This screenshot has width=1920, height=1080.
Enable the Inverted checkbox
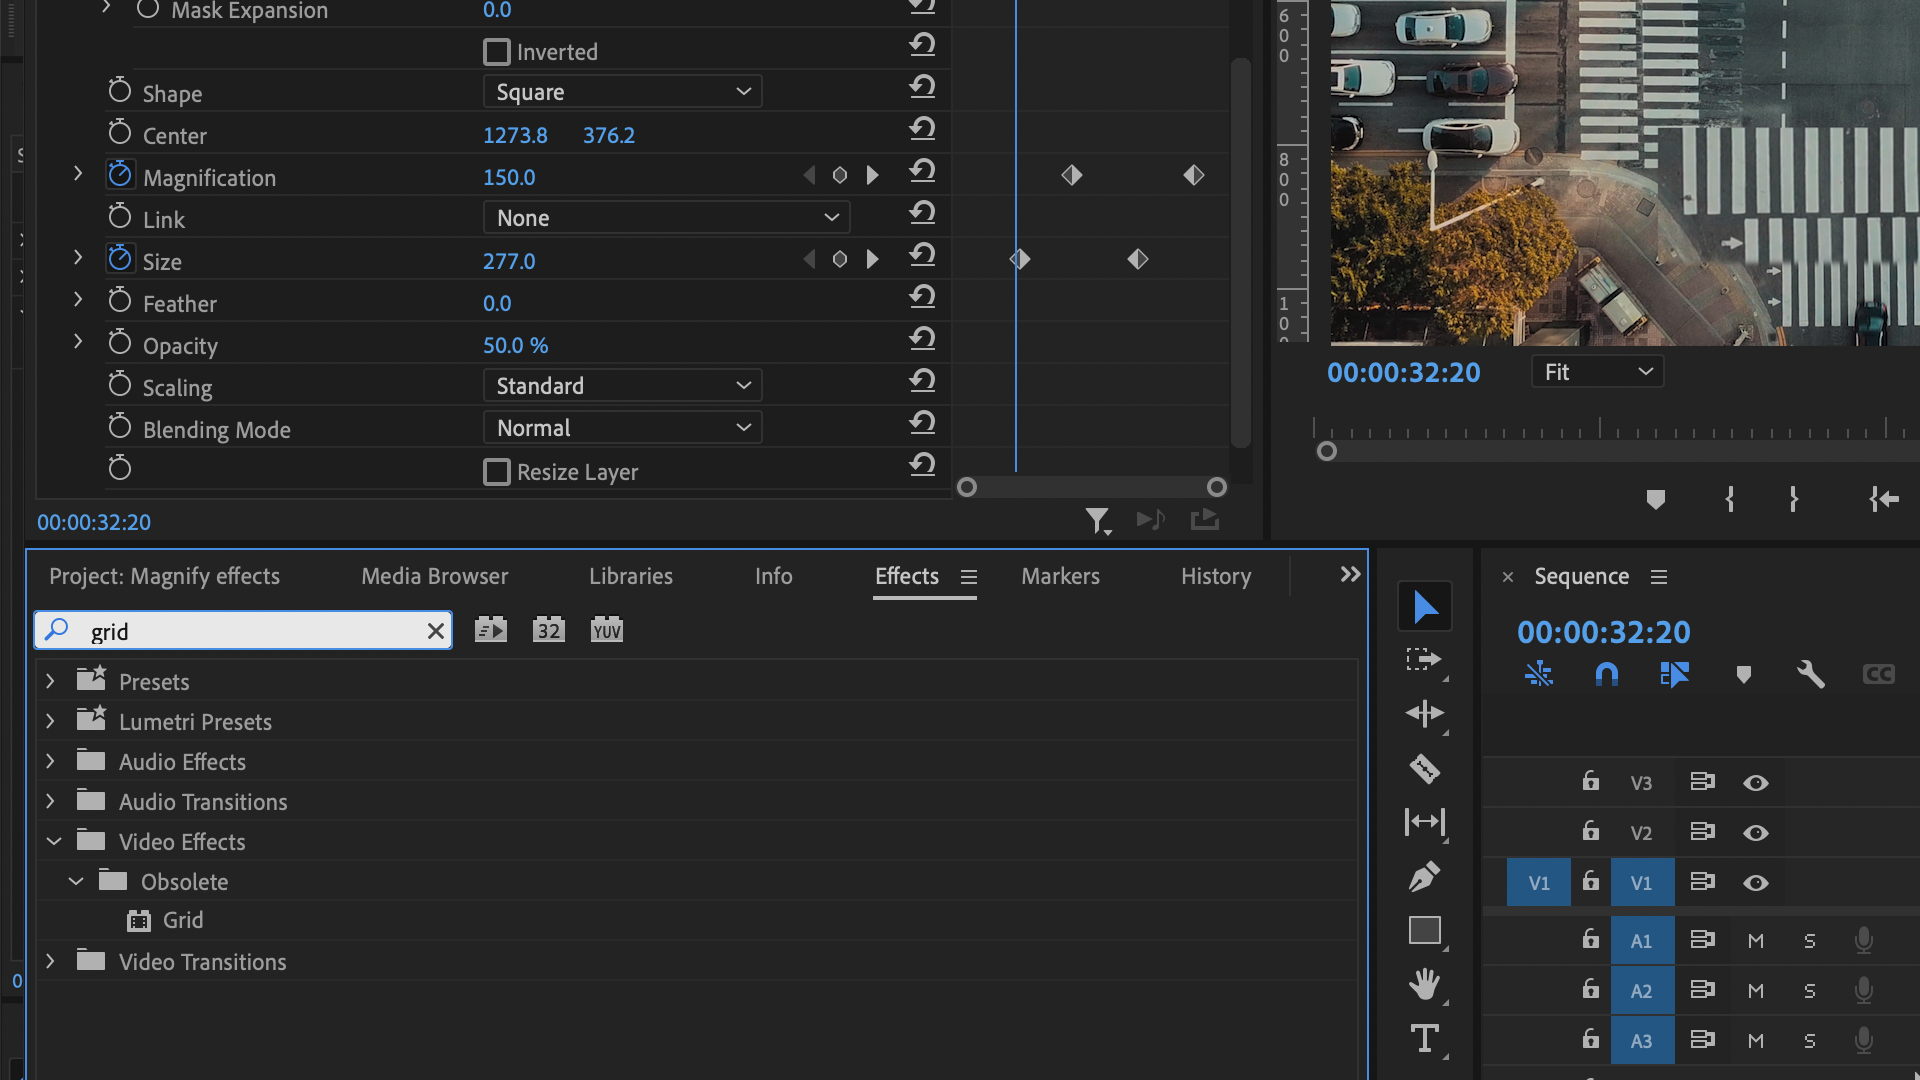tap(497, 51)
